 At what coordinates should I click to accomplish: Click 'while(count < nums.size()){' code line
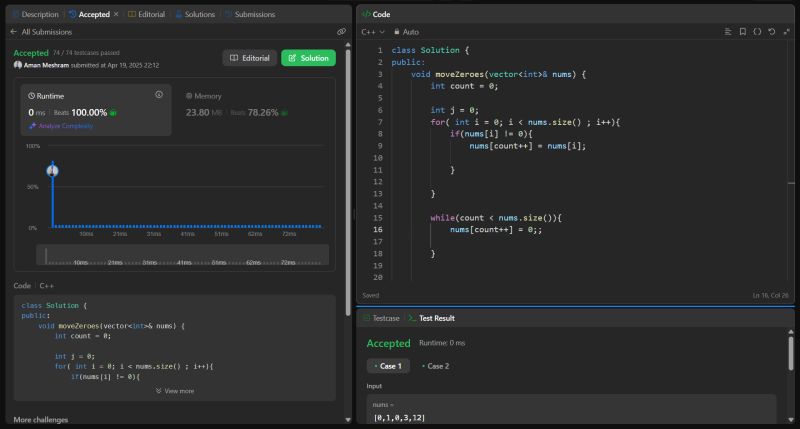point(496,218)
